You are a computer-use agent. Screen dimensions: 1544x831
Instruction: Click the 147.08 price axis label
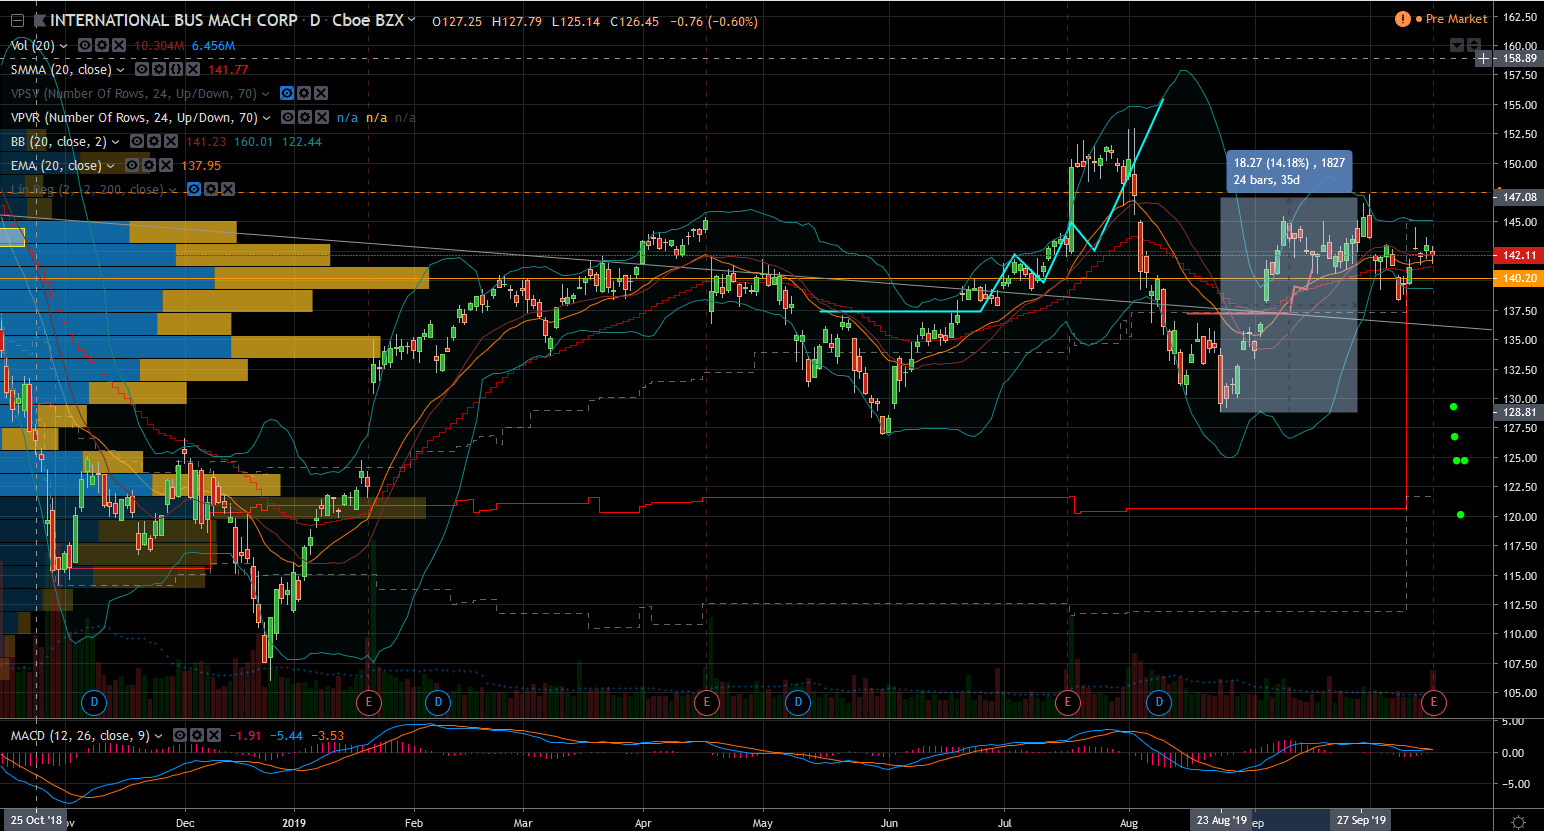[x=1519, y=198]
